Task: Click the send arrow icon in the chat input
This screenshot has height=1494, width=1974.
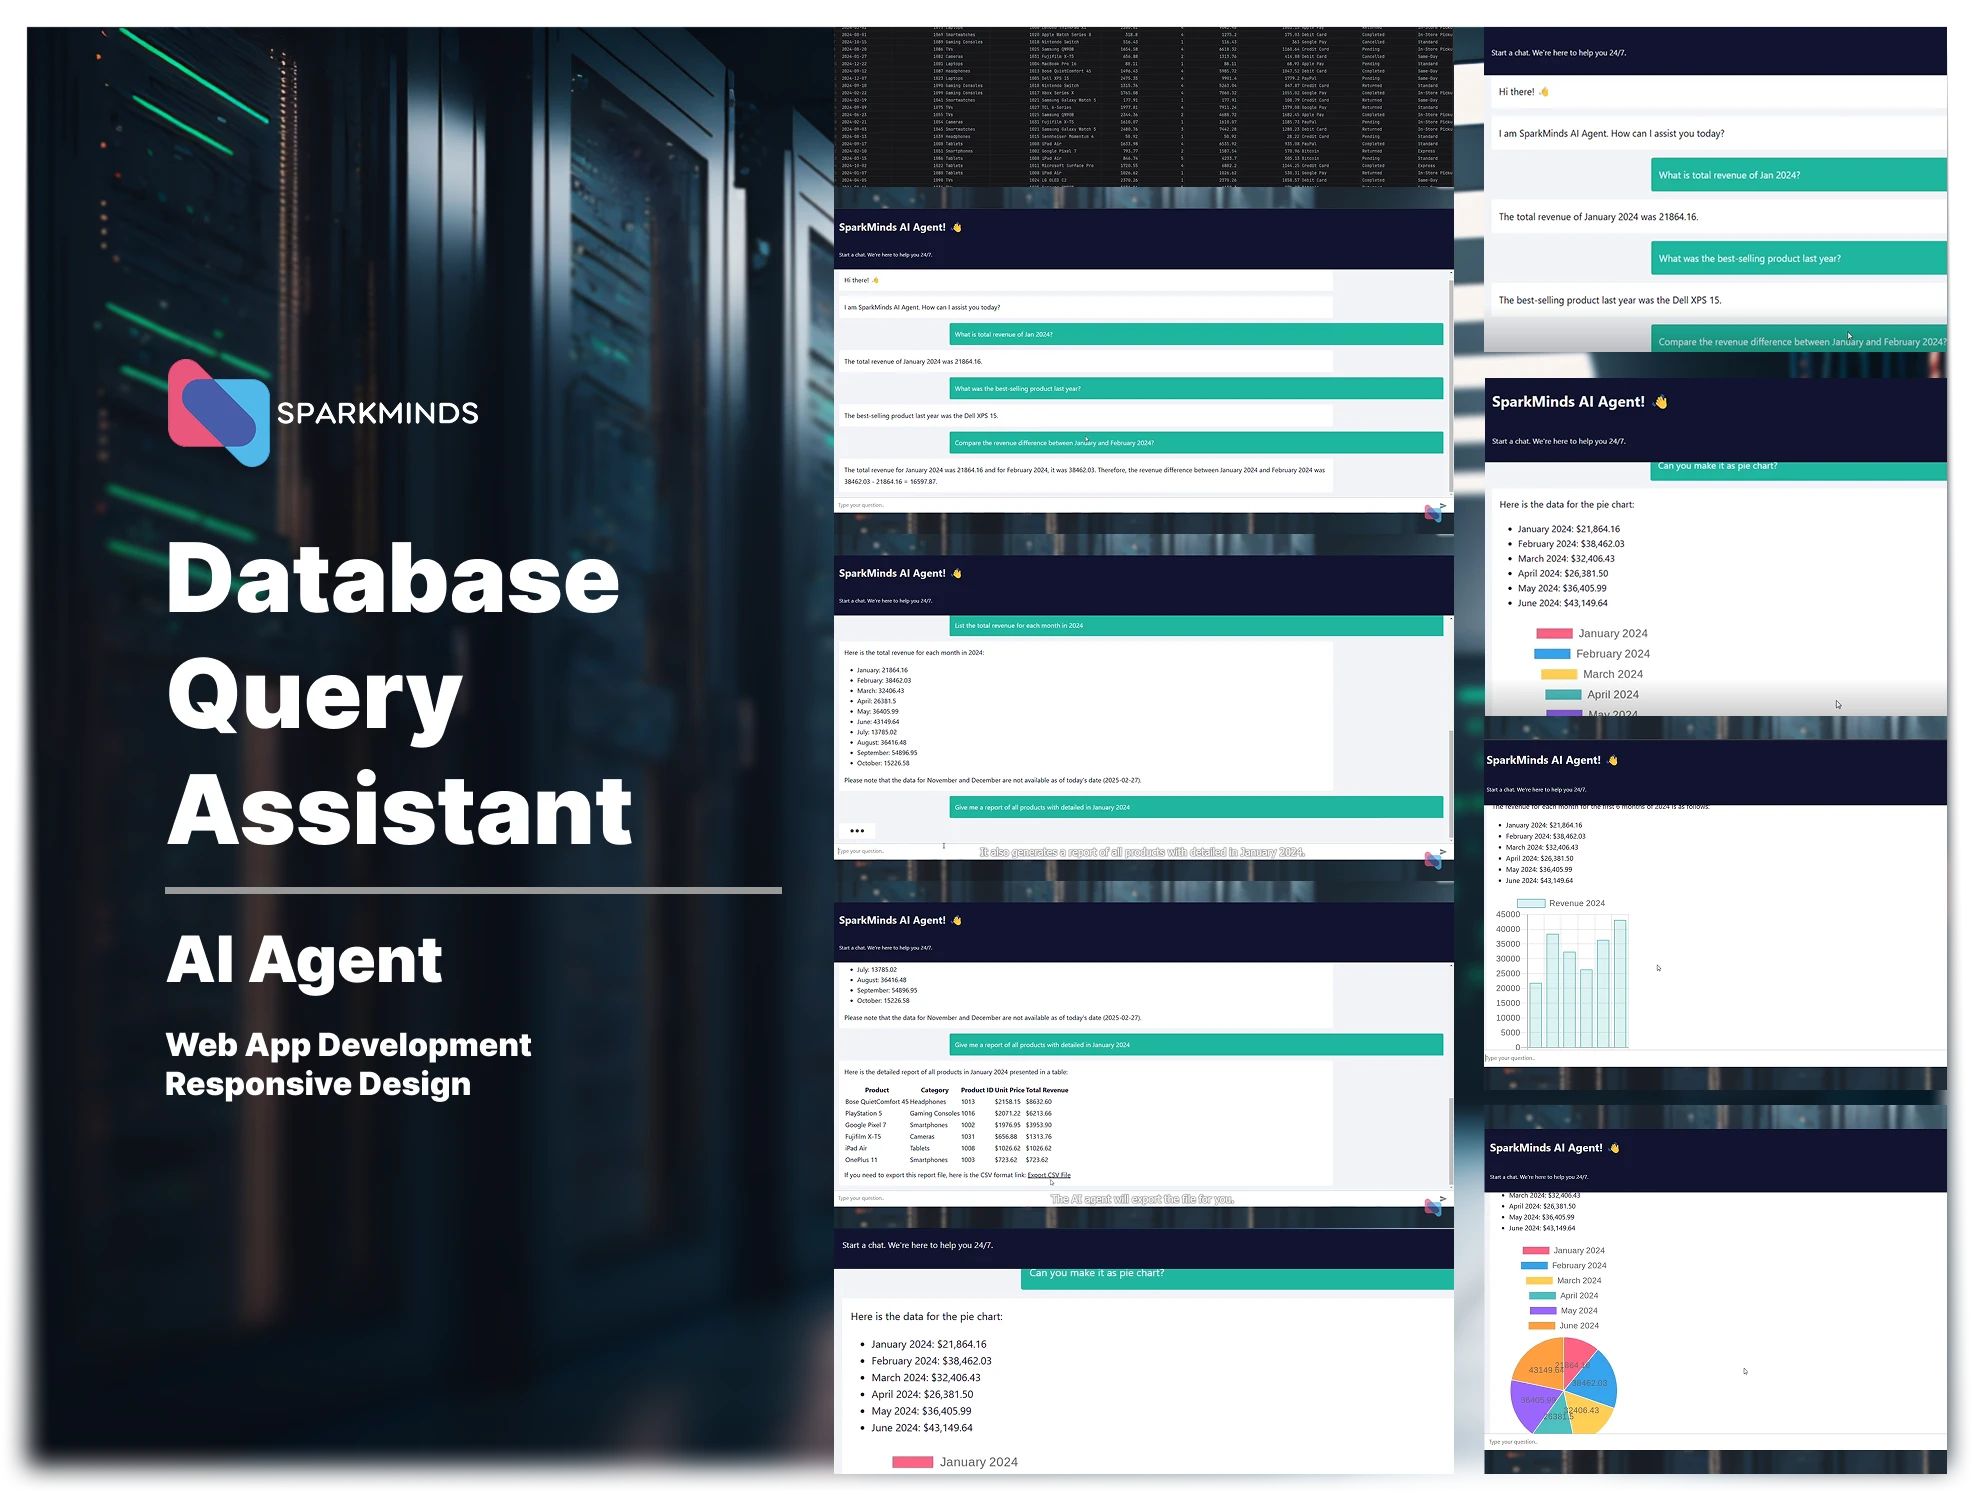Action: click(1443, 505)
